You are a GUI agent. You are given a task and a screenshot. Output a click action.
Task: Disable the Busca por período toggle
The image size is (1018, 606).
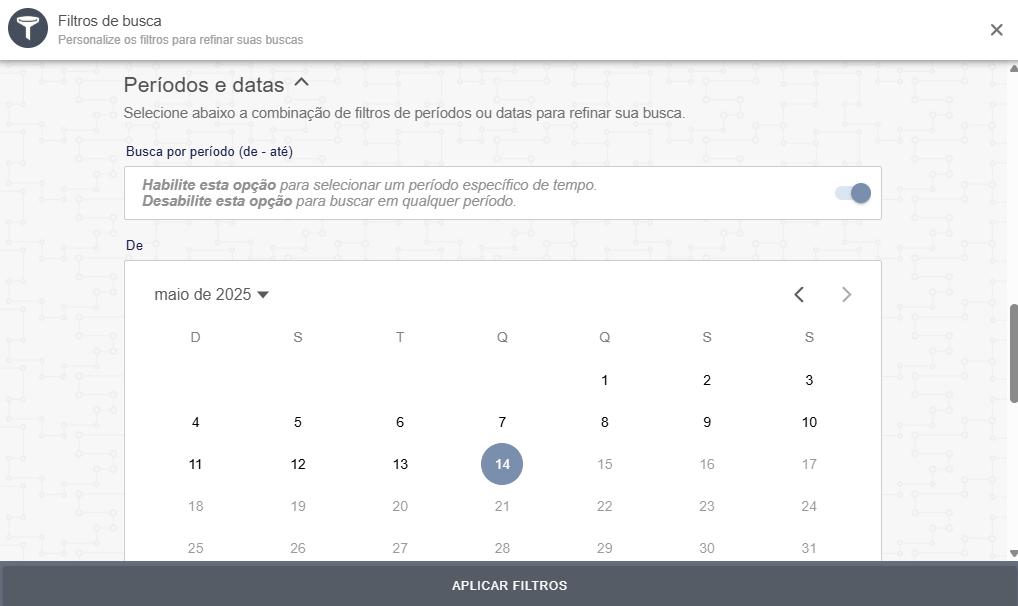853,193
